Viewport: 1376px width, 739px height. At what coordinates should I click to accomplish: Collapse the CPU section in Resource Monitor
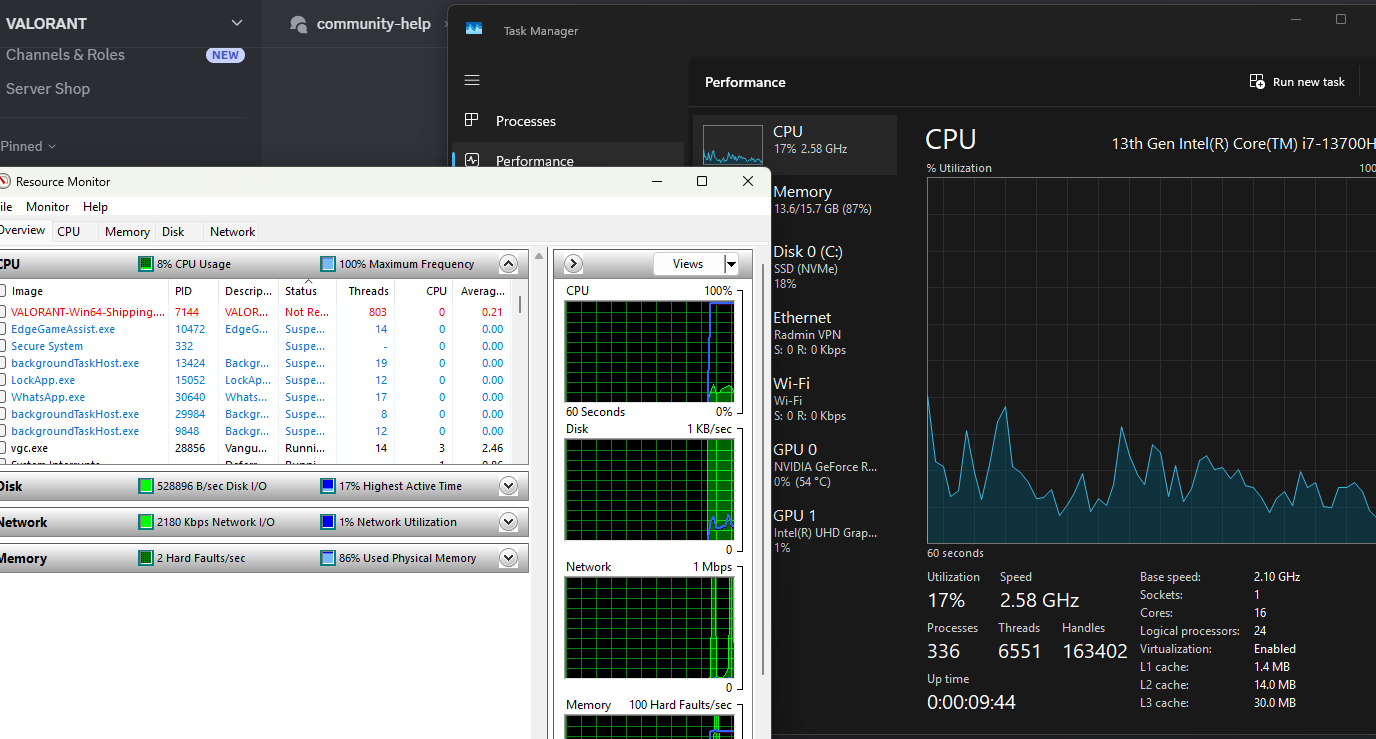point(508,264)
